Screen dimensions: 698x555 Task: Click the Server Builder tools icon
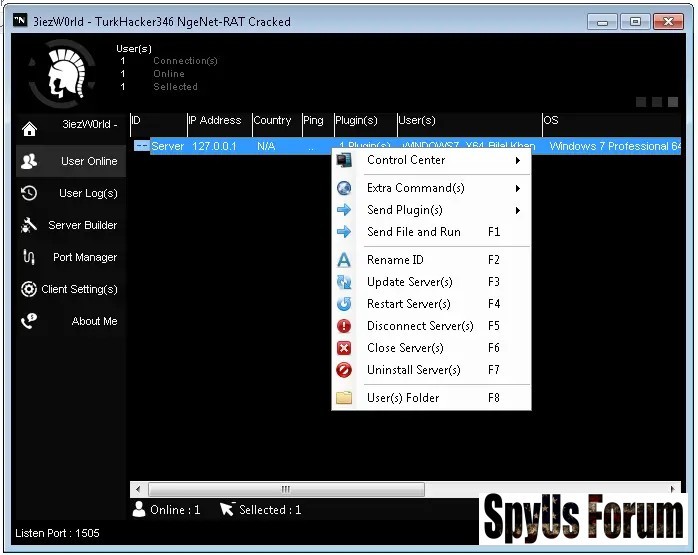click(x=29, y=225)
